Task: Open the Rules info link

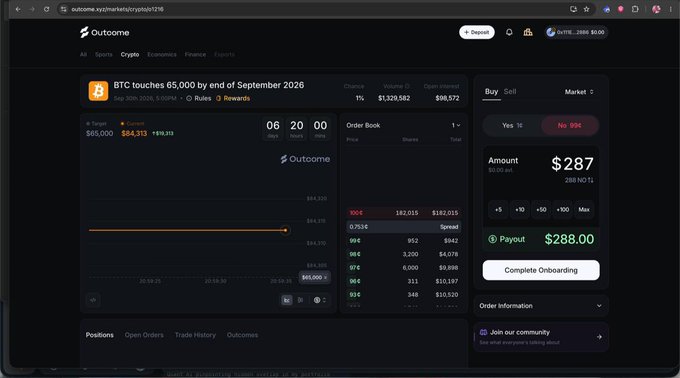Action: [199, 98]
